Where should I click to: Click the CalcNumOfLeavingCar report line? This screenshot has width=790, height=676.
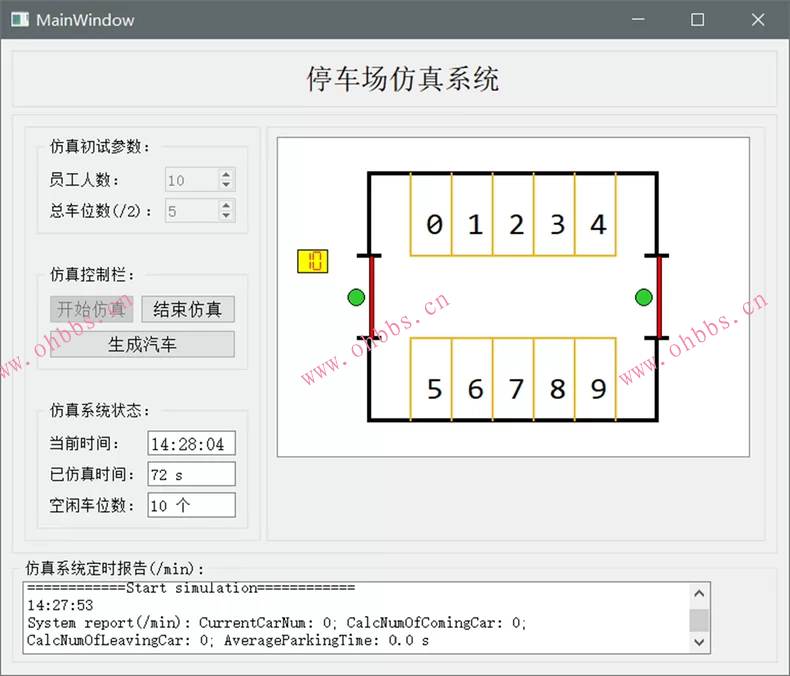(228, 640)
